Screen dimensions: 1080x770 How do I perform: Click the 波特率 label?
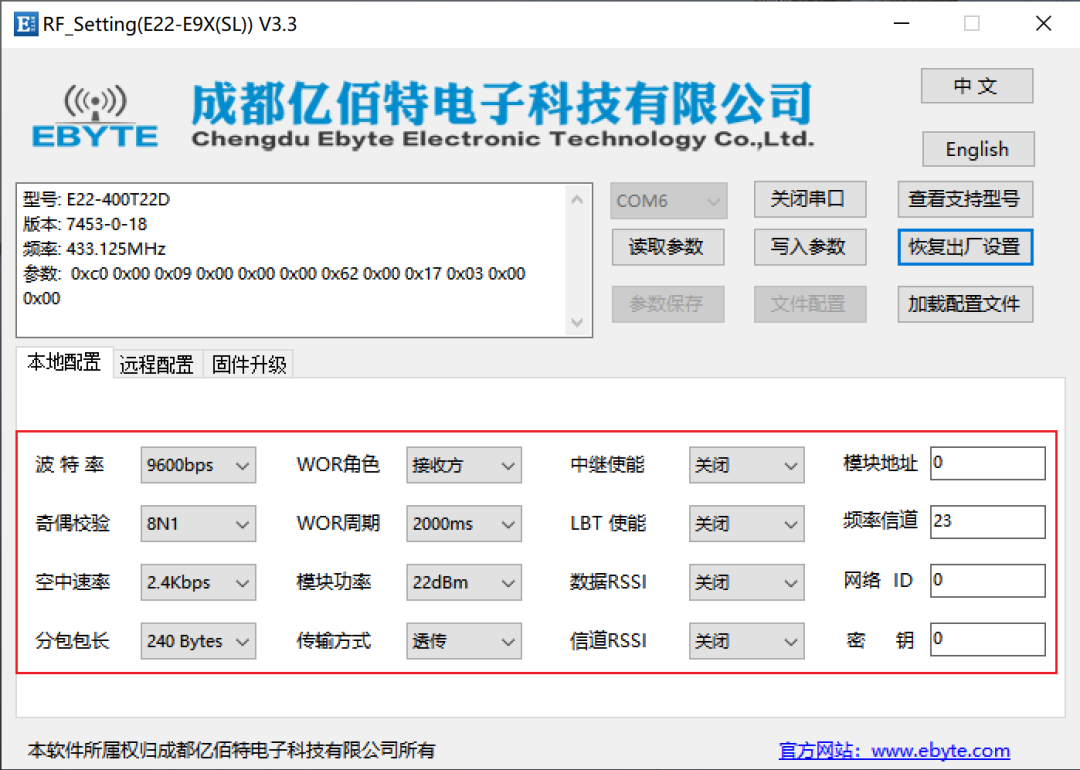click(x=70, y=465)
